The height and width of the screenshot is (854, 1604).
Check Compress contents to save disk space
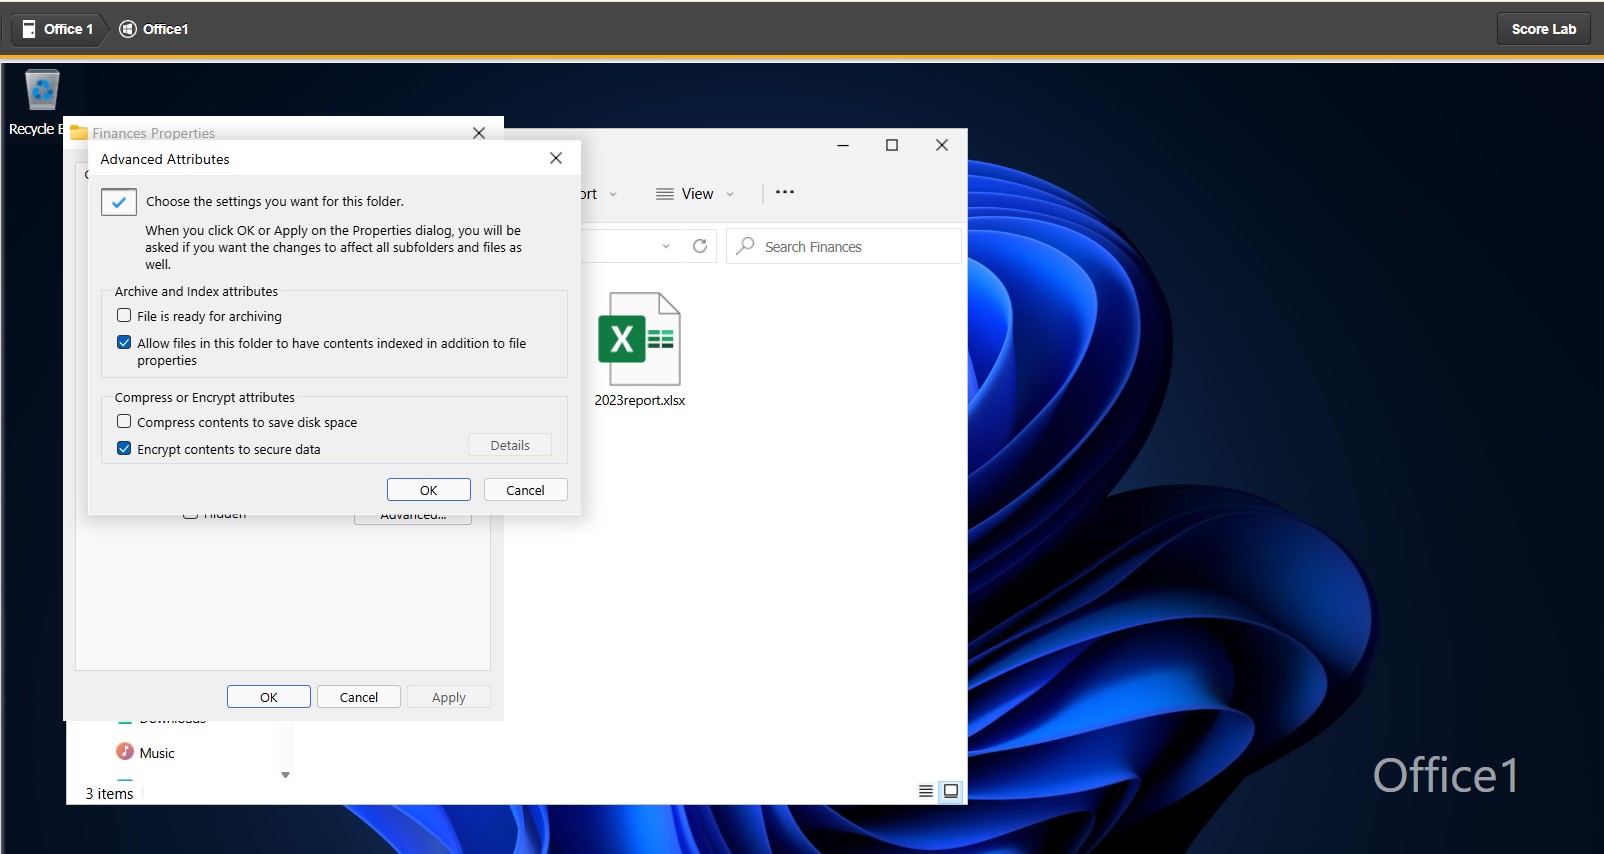tap(124, 422)
